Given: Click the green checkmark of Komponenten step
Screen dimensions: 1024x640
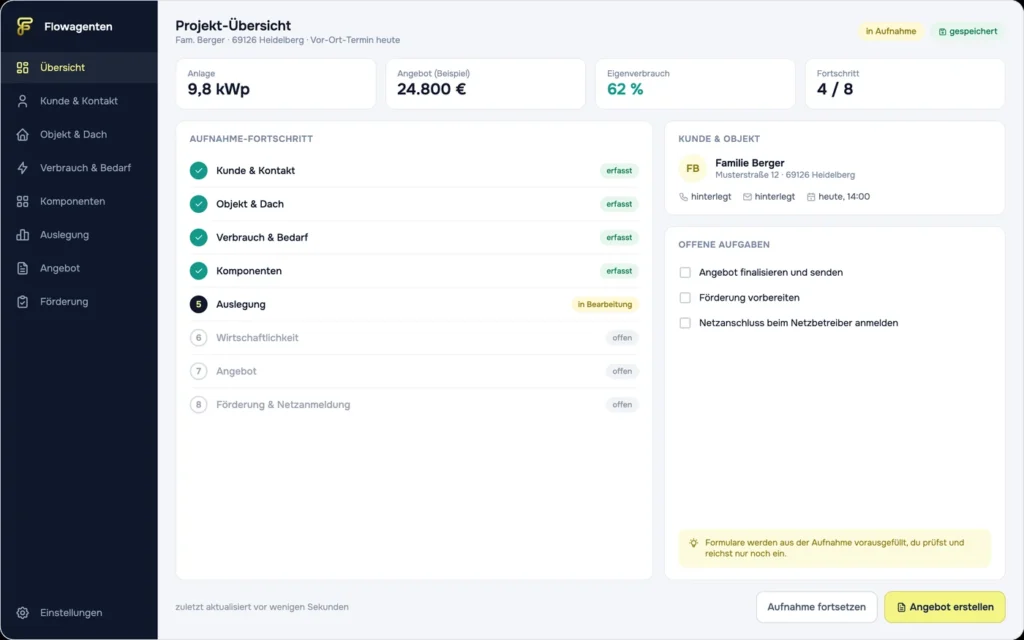Looking at the screenshot, I should (199, 270).
